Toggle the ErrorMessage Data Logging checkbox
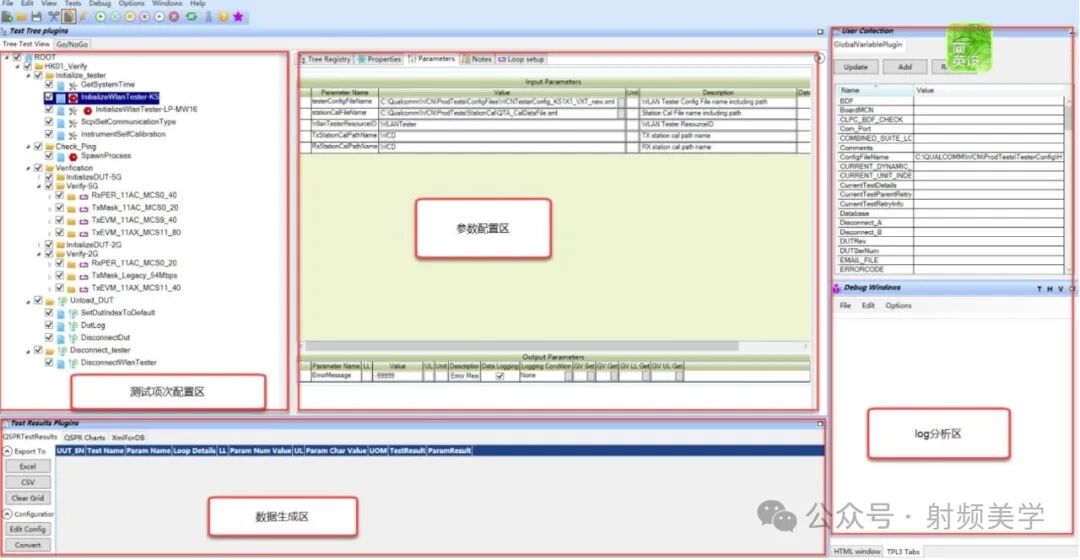Image resolution: width=1080 pixels, height=560 pixels. [500, 376]
